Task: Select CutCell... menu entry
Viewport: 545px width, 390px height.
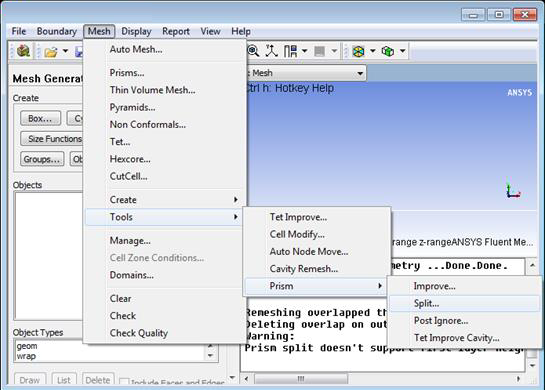Action: 164,176
